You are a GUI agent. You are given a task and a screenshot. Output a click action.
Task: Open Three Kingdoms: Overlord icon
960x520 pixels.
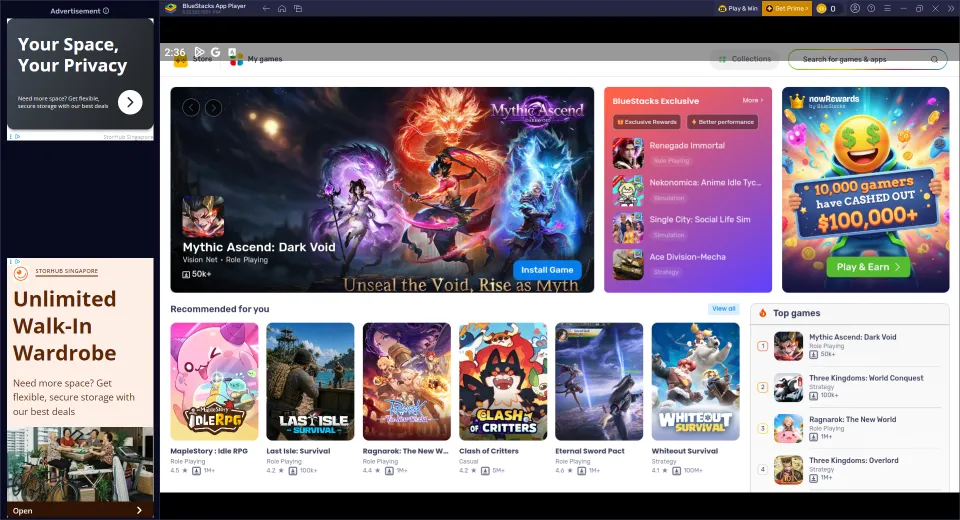pos(788,470)
